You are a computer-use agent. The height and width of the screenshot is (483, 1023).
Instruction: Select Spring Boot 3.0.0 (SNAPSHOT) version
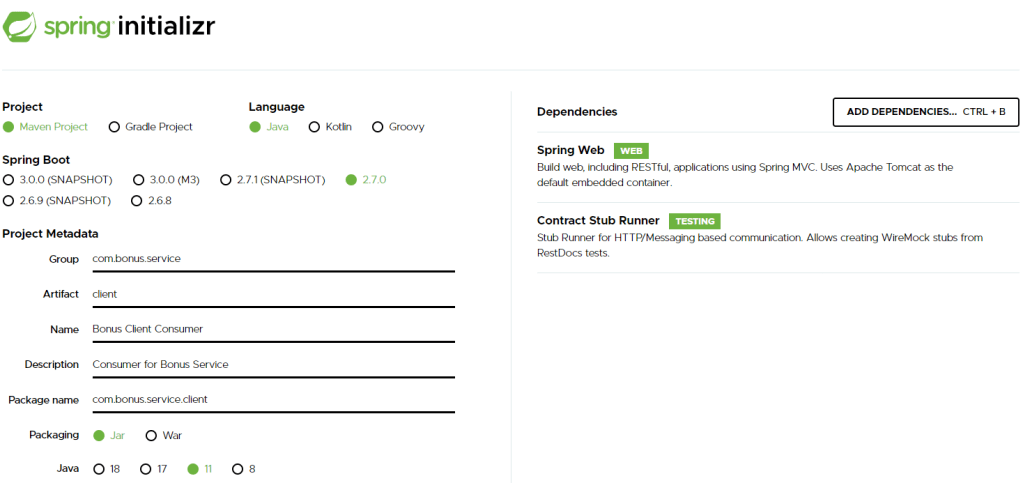[x=9, y=180]
